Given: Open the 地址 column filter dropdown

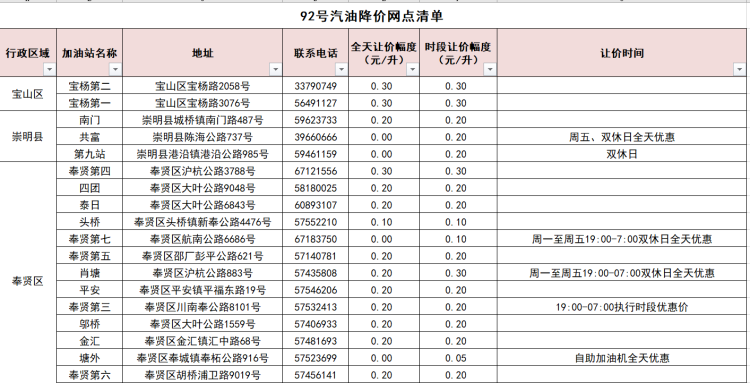Looking at the screenshot, I should (x=276, y=69).
